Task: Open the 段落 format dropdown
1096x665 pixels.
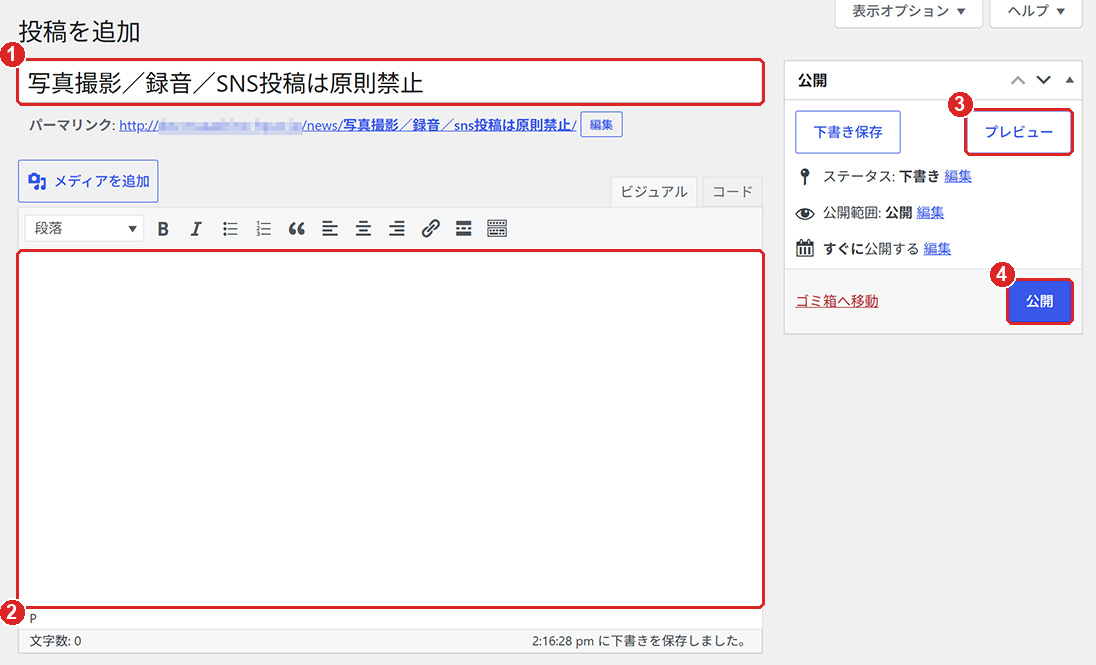Action: pos(84,229)
